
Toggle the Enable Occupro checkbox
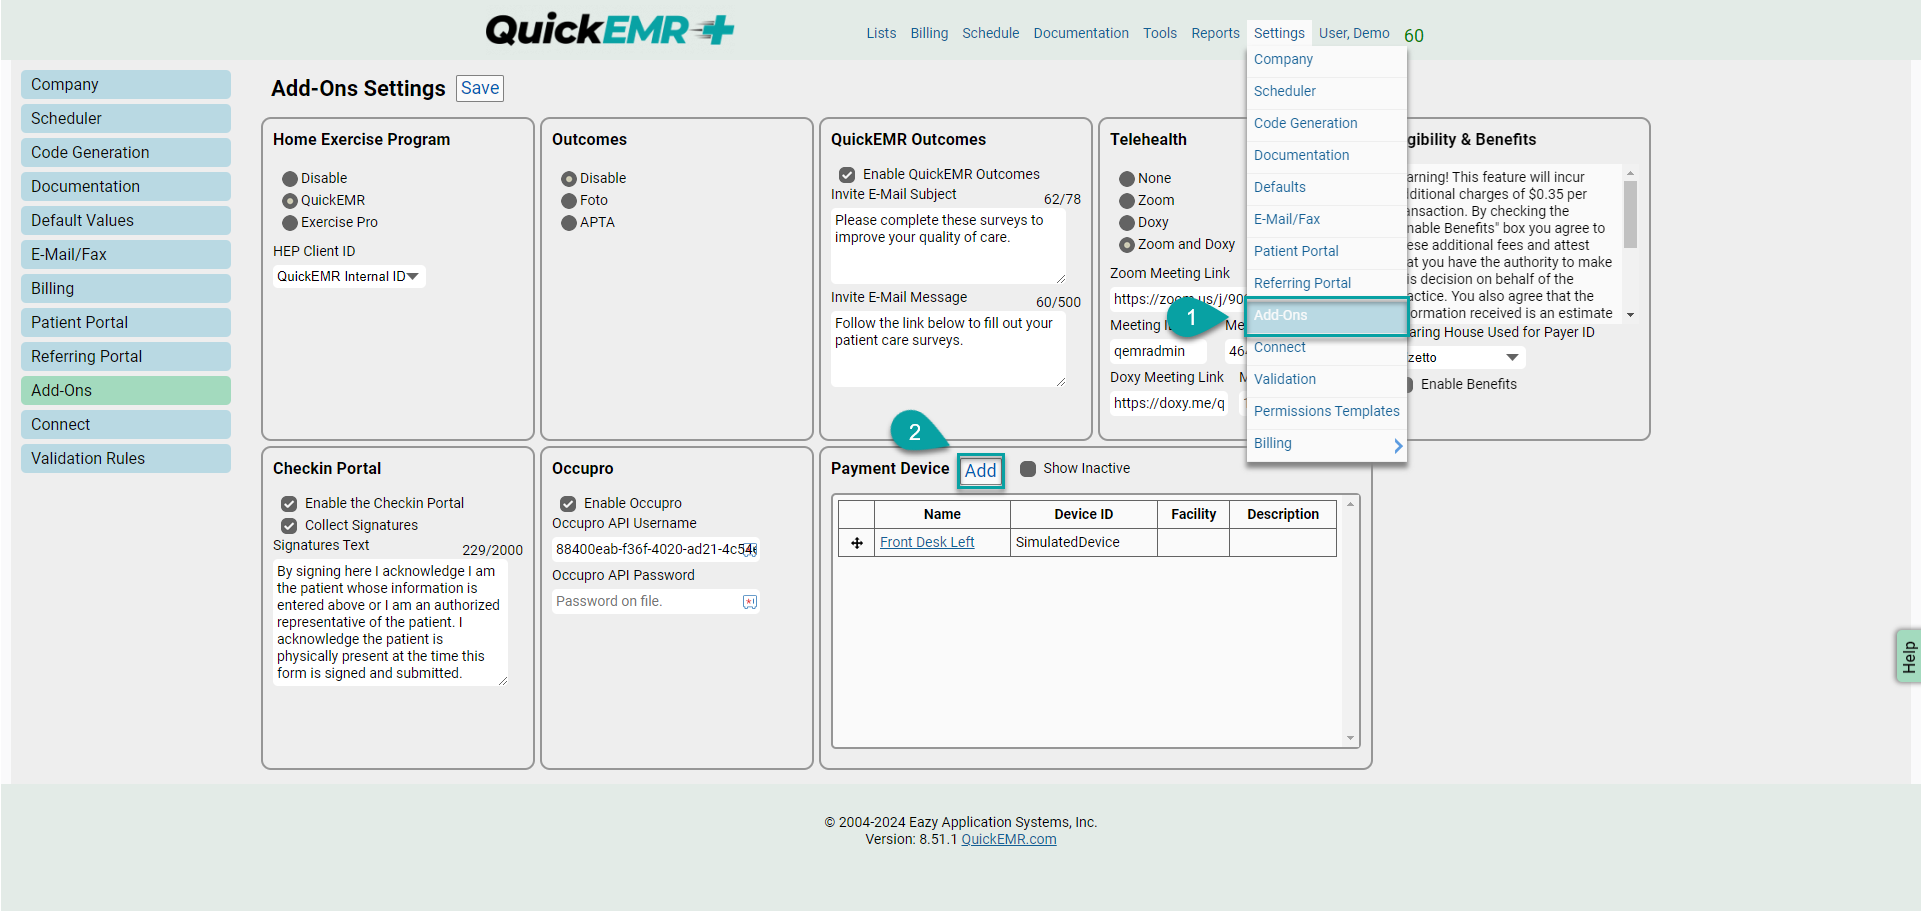click(x=568, y=504)
